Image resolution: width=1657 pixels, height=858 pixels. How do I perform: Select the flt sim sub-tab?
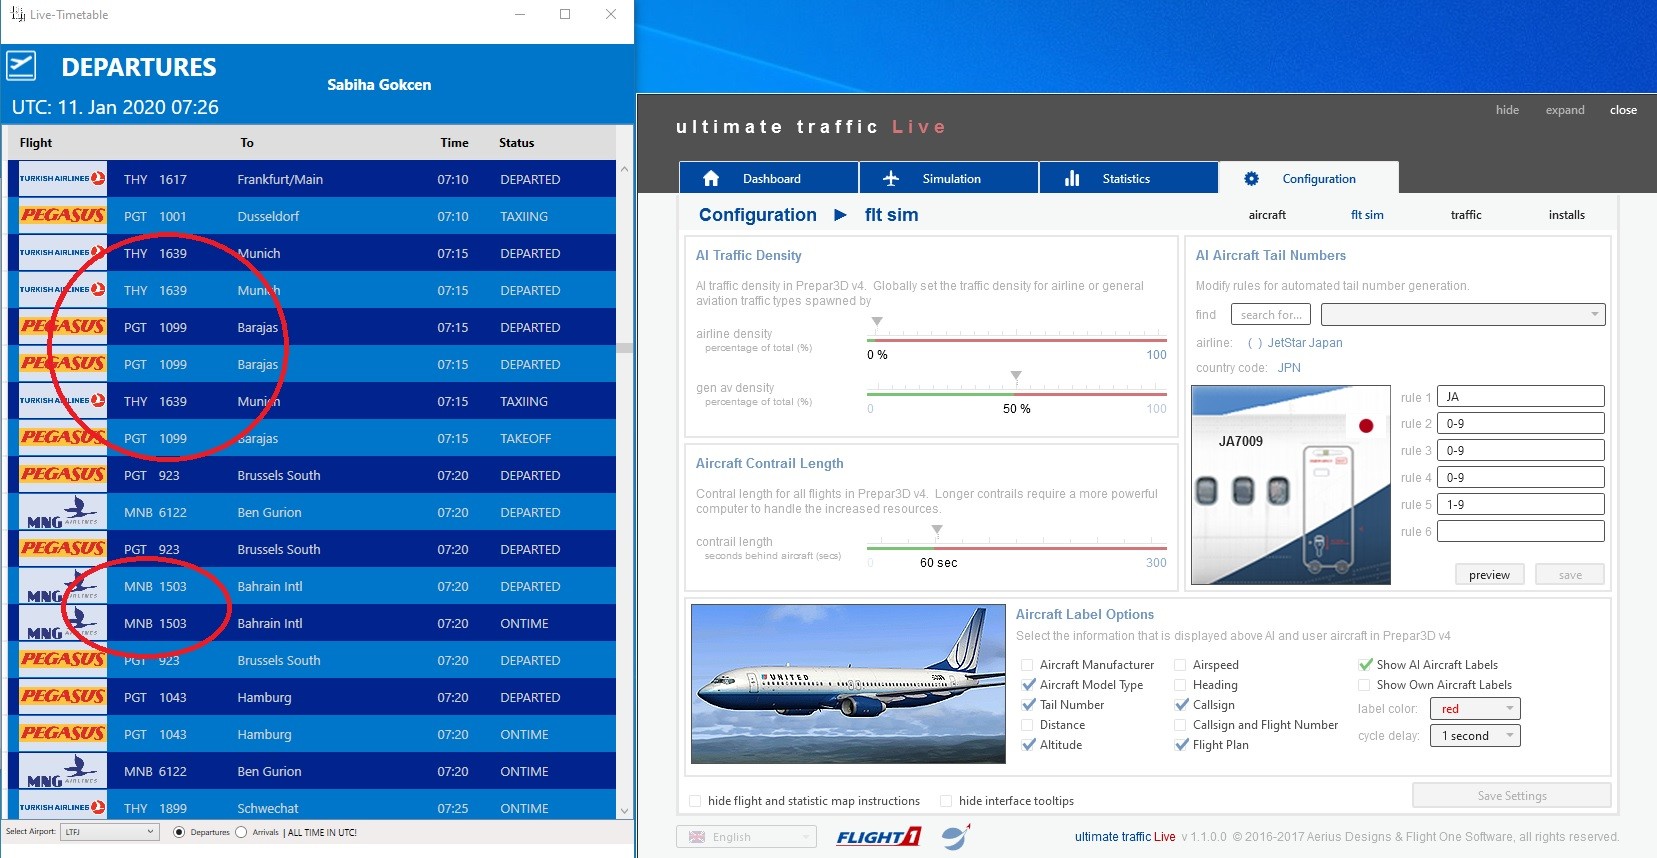1367,215
